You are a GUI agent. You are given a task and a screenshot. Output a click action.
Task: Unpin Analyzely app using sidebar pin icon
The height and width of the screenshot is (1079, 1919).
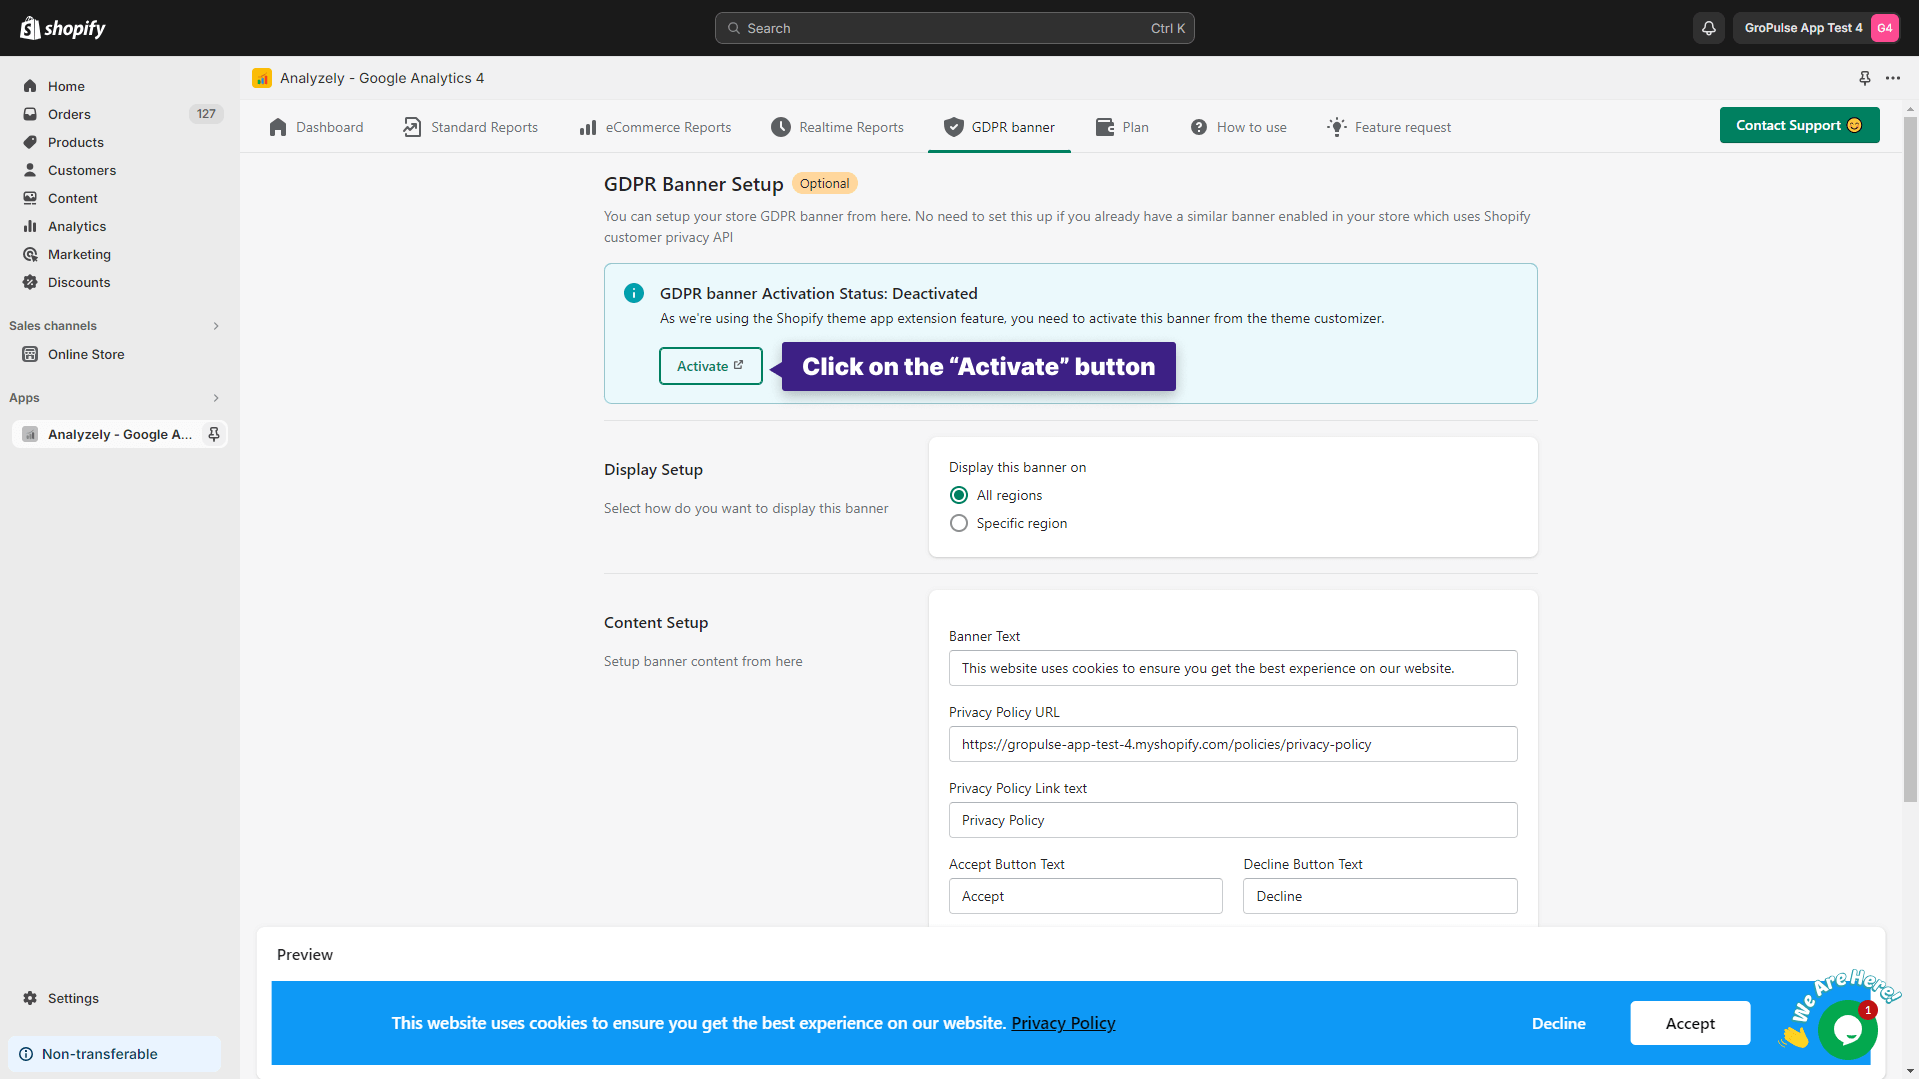(213, 434)
